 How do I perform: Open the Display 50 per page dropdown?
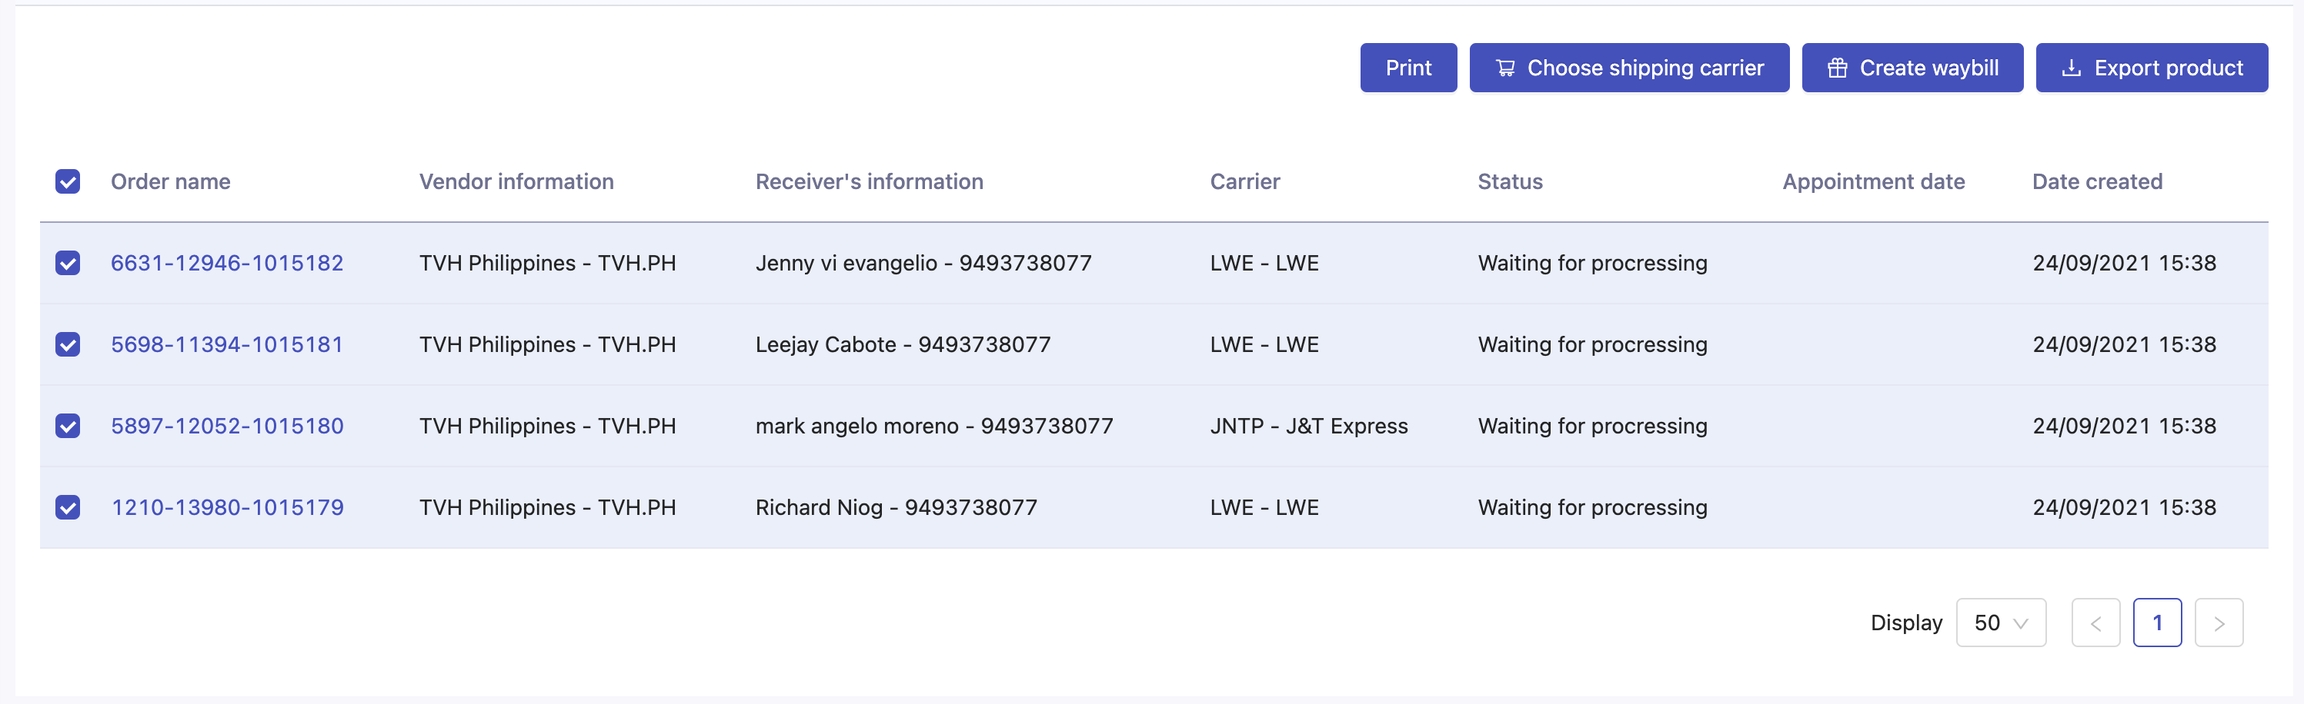point(2000,623)
